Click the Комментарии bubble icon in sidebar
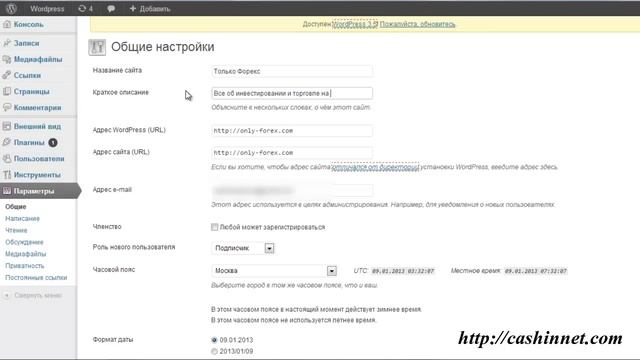The image size is (640, 360). coord(7,107)
